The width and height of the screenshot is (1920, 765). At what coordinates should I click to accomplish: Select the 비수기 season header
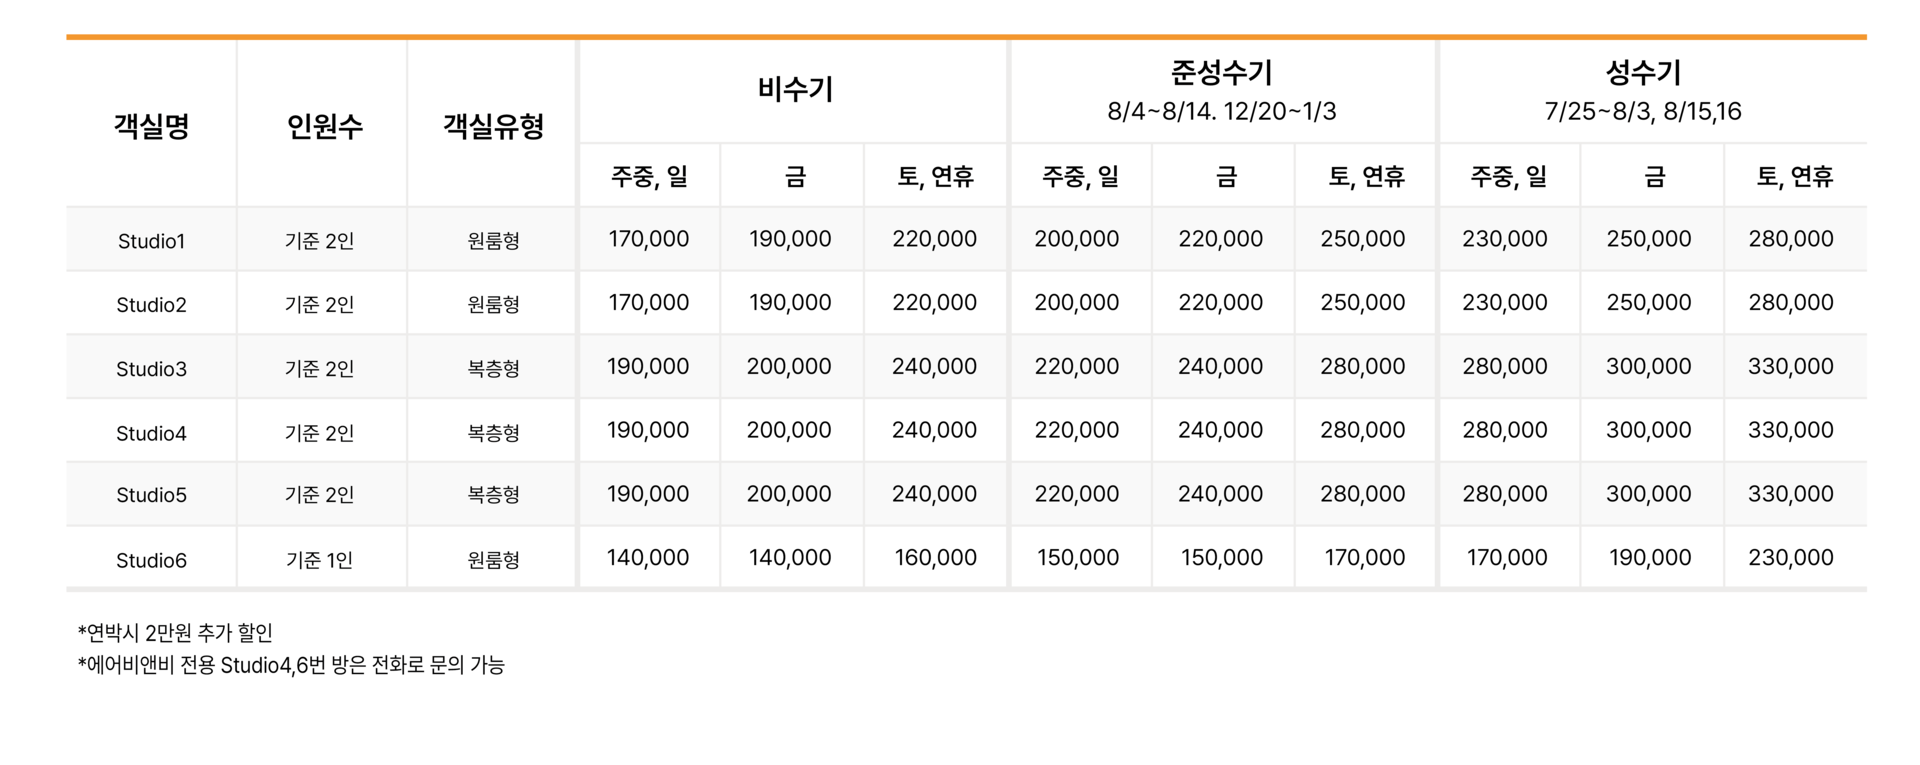(795, 89)
